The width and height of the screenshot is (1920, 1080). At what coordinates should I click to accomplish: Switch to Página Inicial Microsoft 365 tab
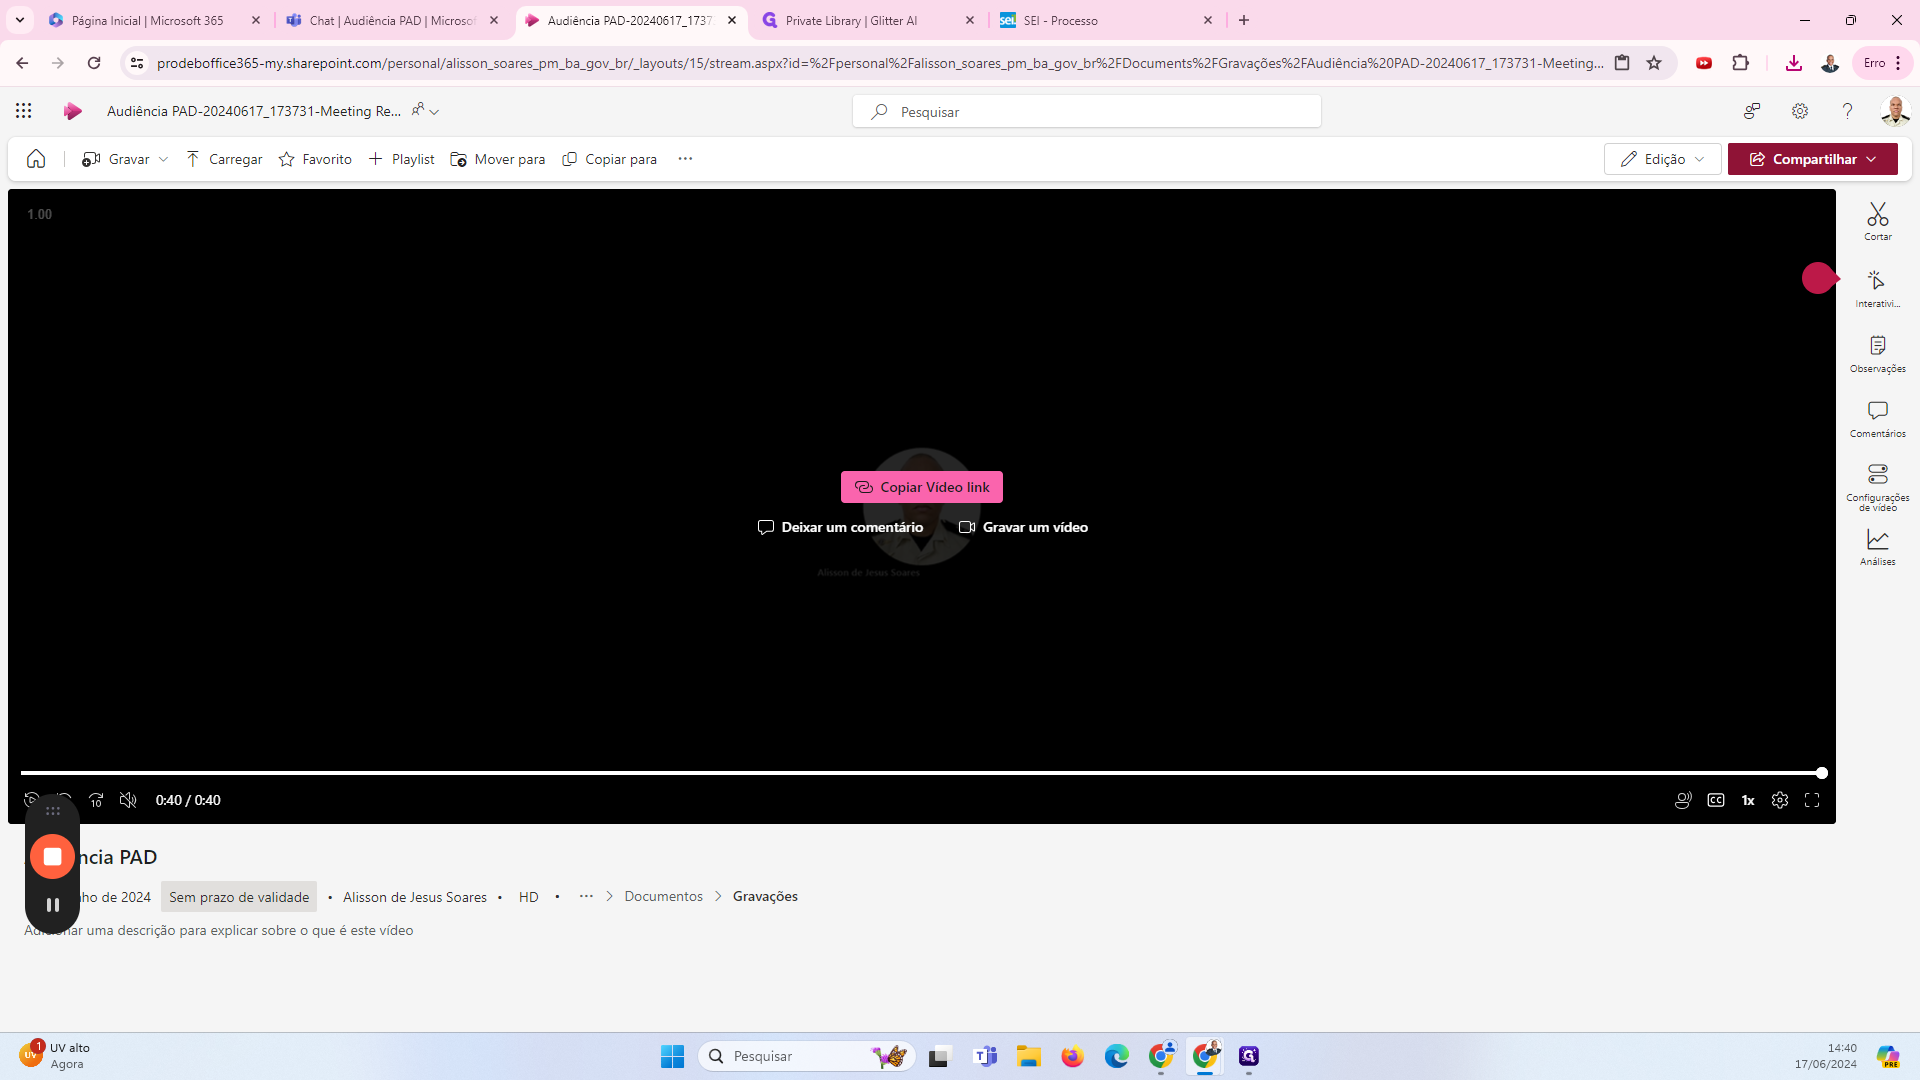click(147, 20)
